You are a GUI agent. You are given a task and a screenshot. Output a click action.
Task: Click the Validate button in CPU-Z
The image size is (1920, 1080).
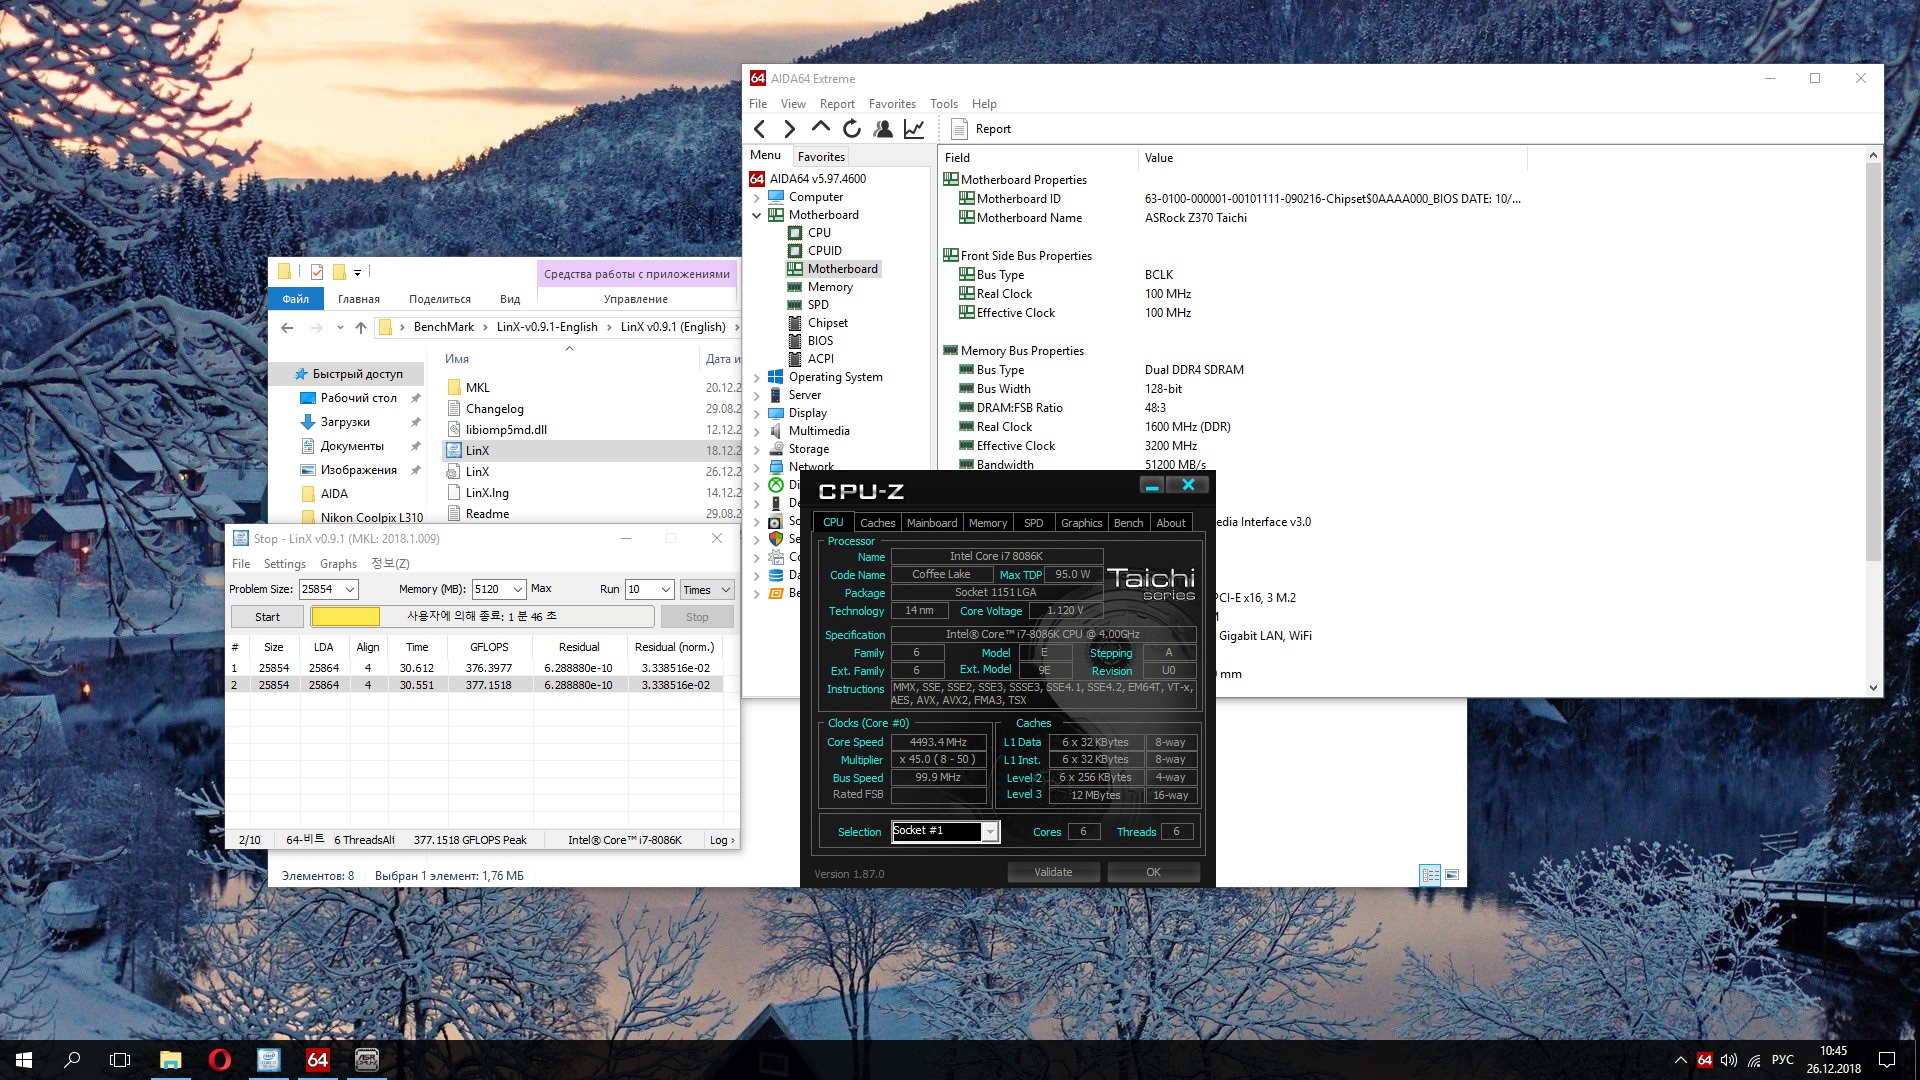tap(1053, 872)
